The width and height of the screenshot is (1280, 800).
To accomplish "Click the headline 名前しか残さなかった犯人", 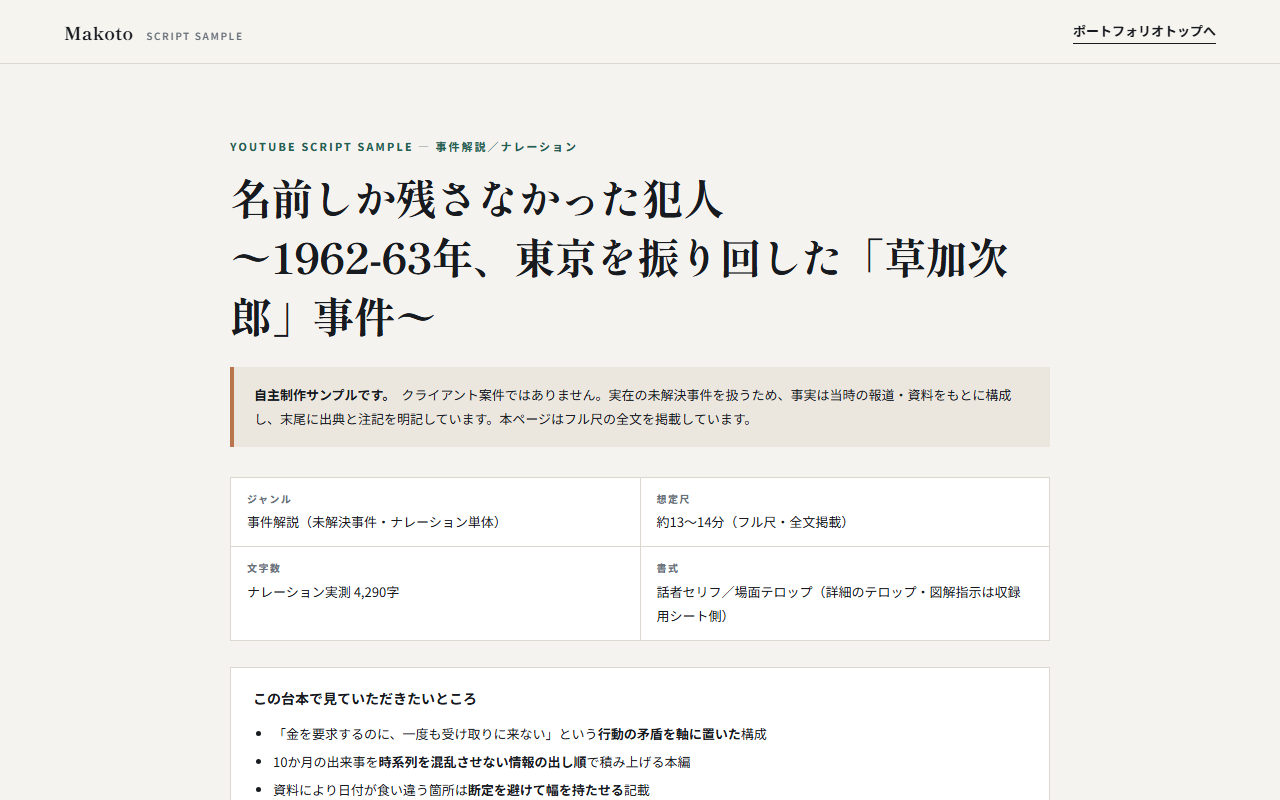I will coord(477,199).
